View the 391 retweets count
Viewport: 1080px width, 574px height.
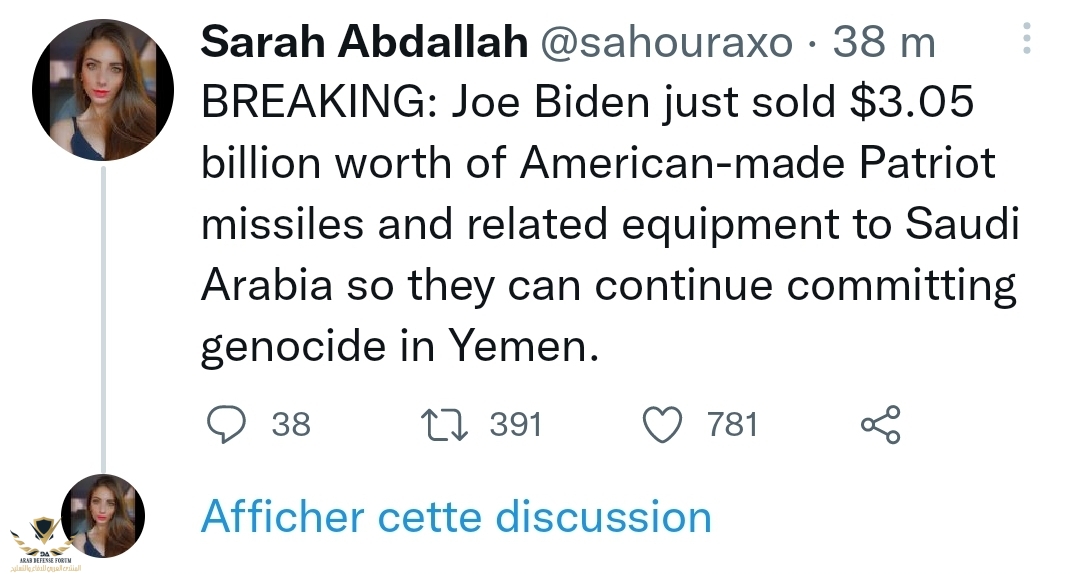pyautogui.click(x=515, y=425)
